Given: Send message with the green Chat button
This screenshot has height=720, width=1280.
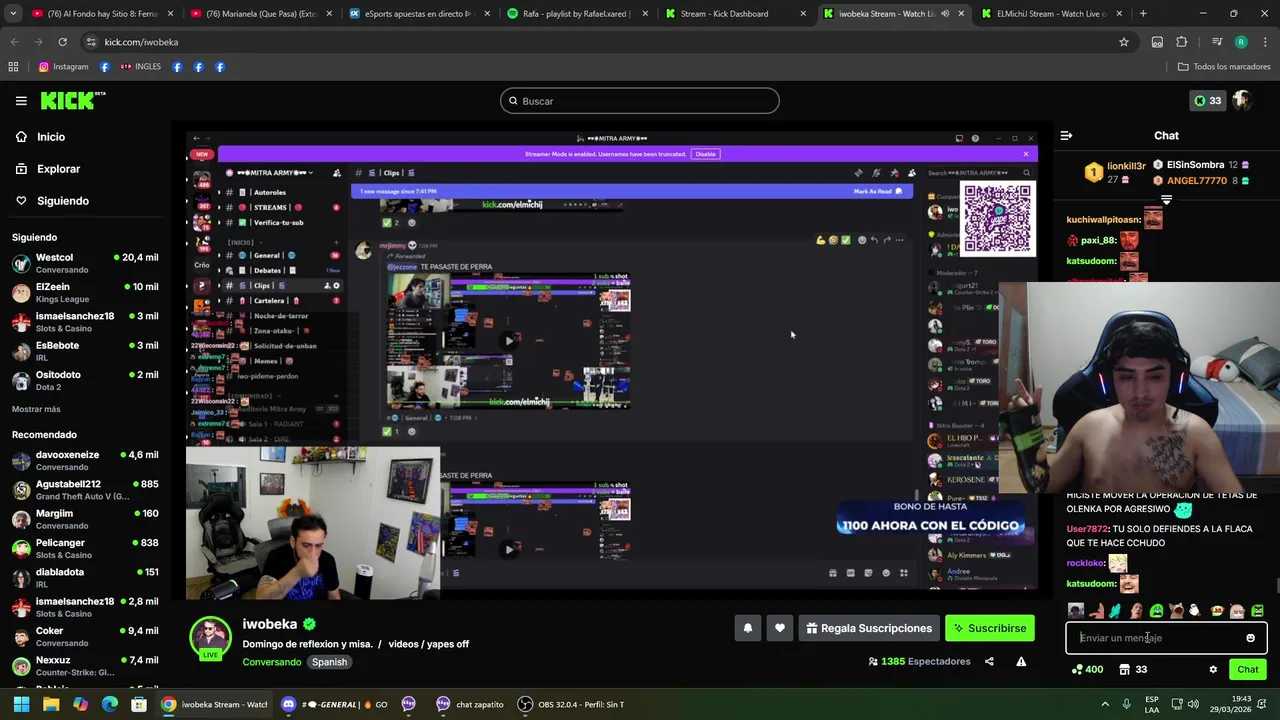Looking at the screenshot, I should (1248, 669).
